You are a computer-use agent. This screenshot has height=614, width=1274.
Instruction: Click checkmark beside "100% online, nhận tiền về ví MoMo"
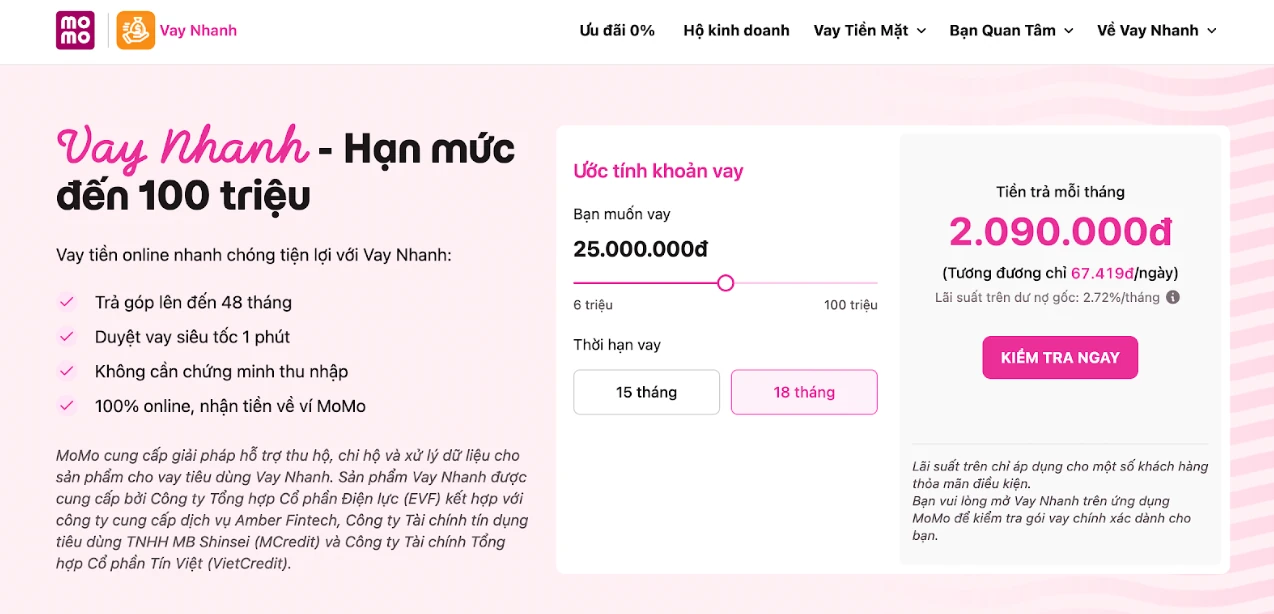pyautogui.click(x=67, y=405)
